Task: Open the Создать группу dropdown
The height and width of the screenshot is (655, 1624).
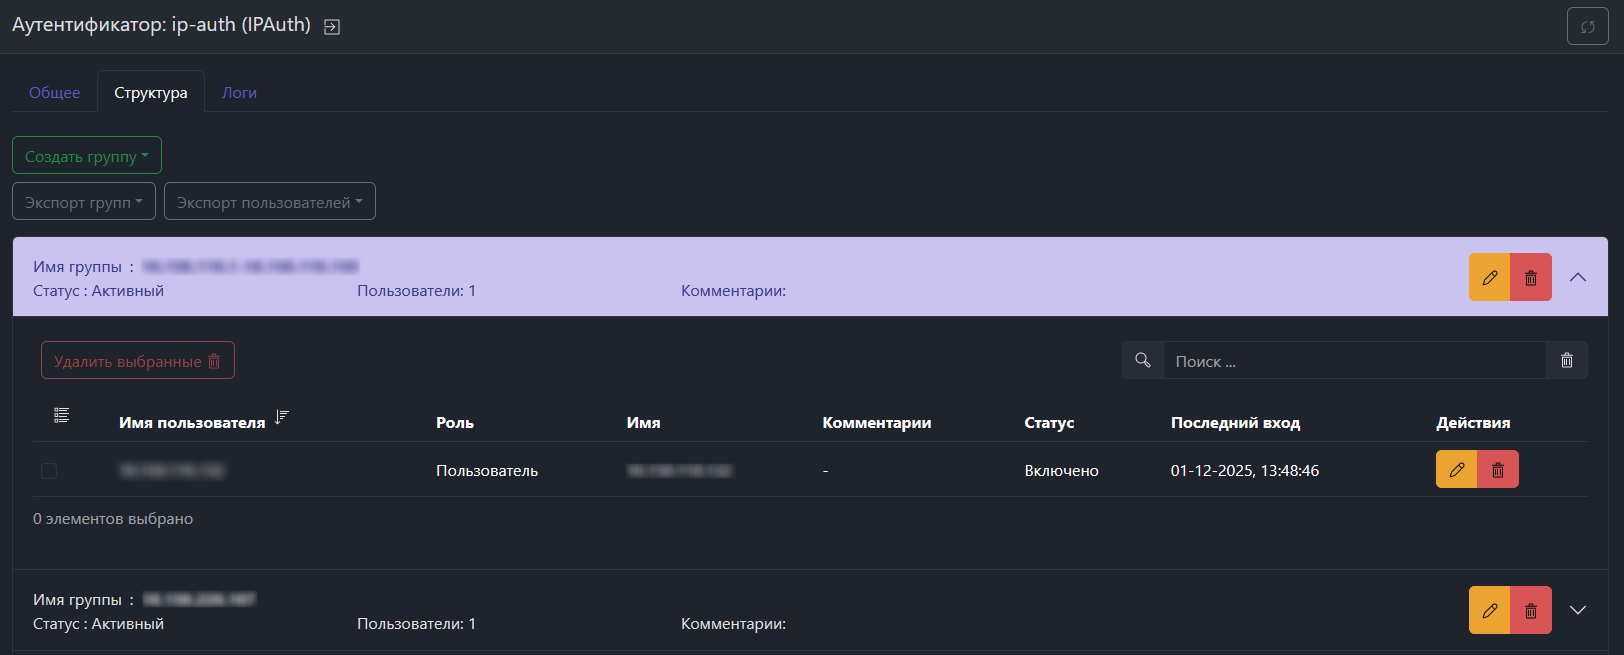Action: click(x=87, y=156)
